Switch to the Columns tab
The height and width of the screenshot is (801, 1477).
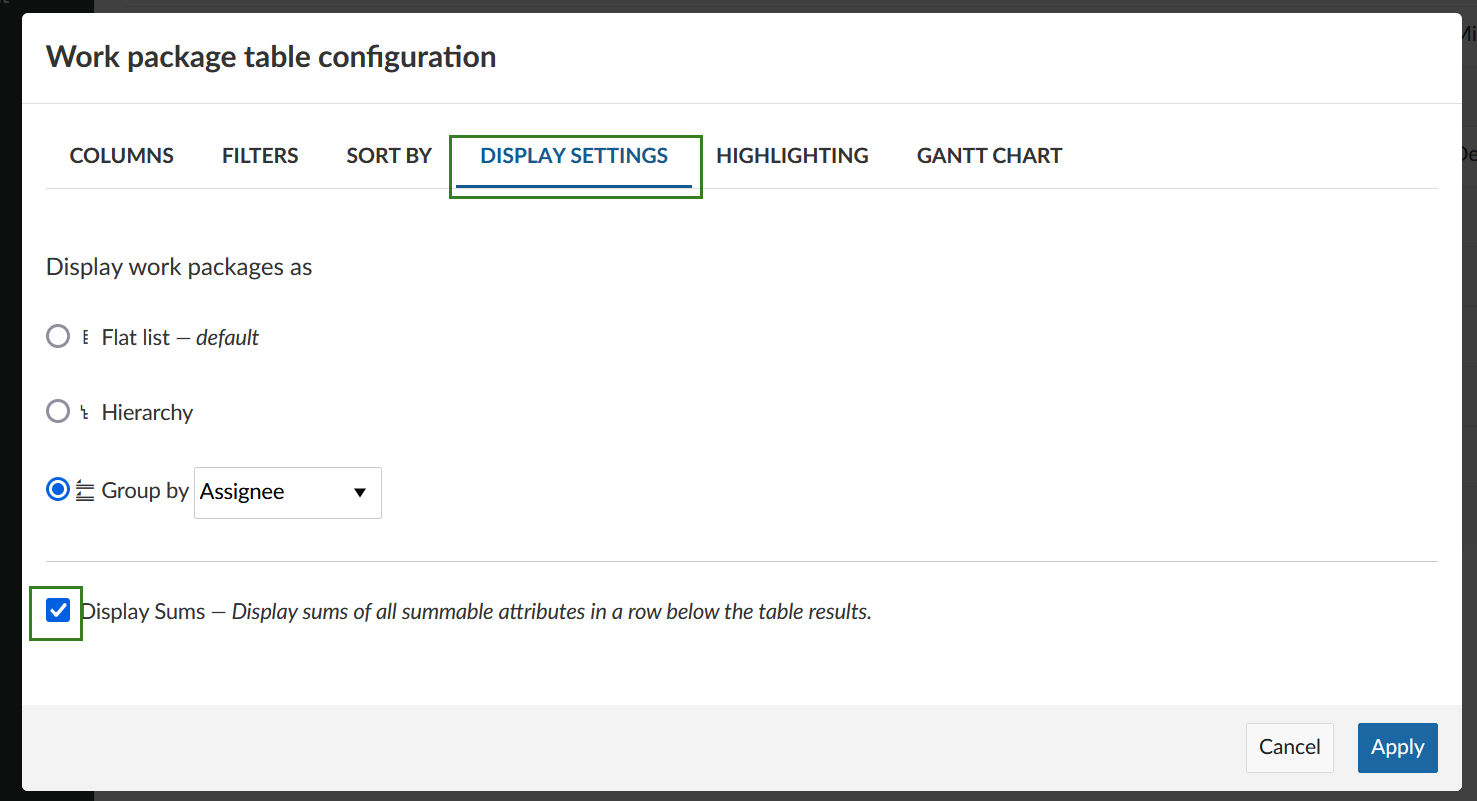pyautogui.click(x=121, y=156)
